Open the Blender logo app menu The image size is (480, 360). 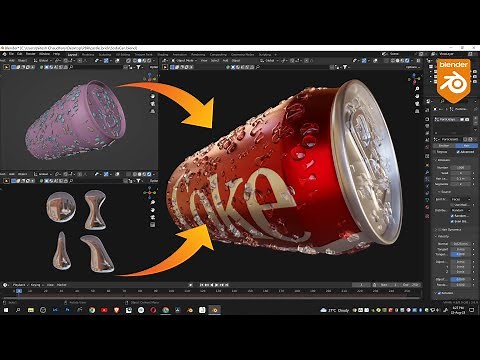5,54
